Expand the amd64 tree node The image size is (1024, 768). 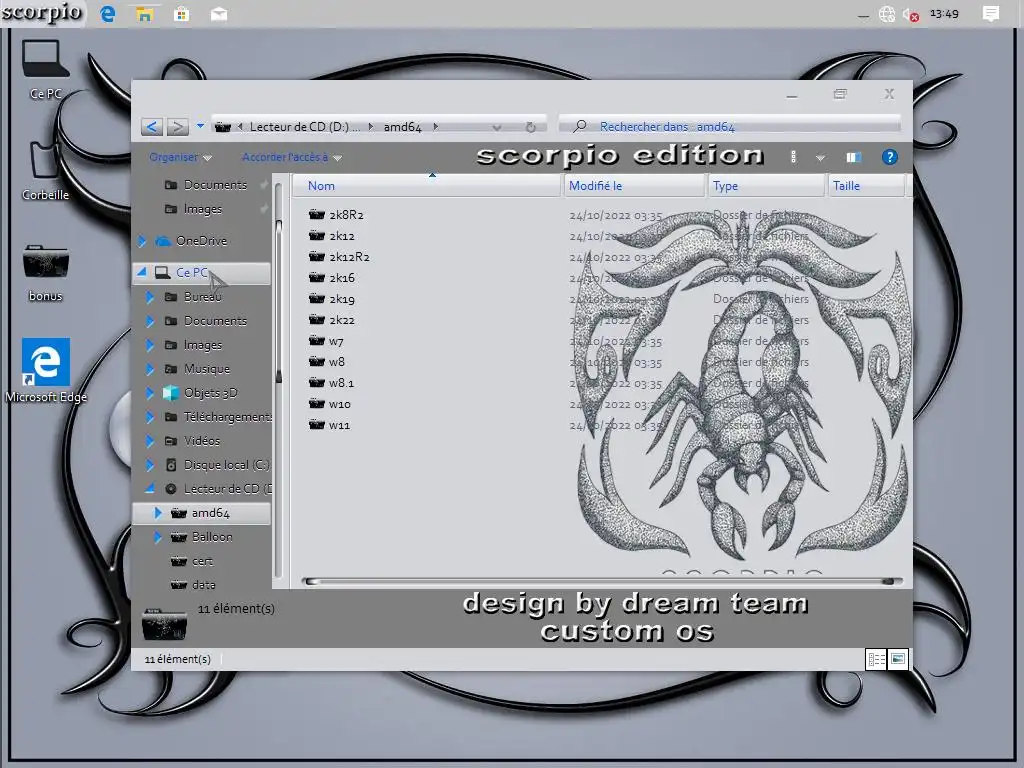point(157,513)
